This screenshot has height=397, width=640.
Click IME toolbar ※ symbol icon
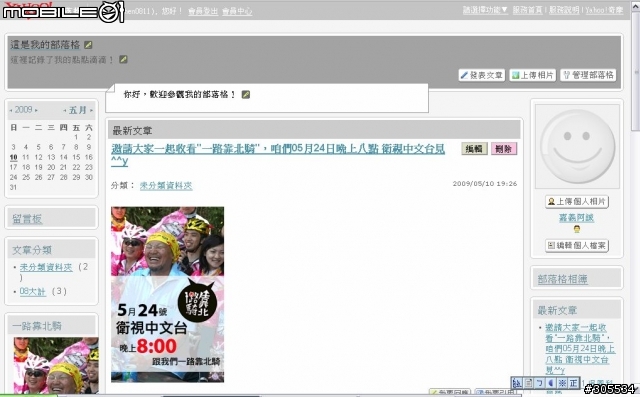point(562,383)
